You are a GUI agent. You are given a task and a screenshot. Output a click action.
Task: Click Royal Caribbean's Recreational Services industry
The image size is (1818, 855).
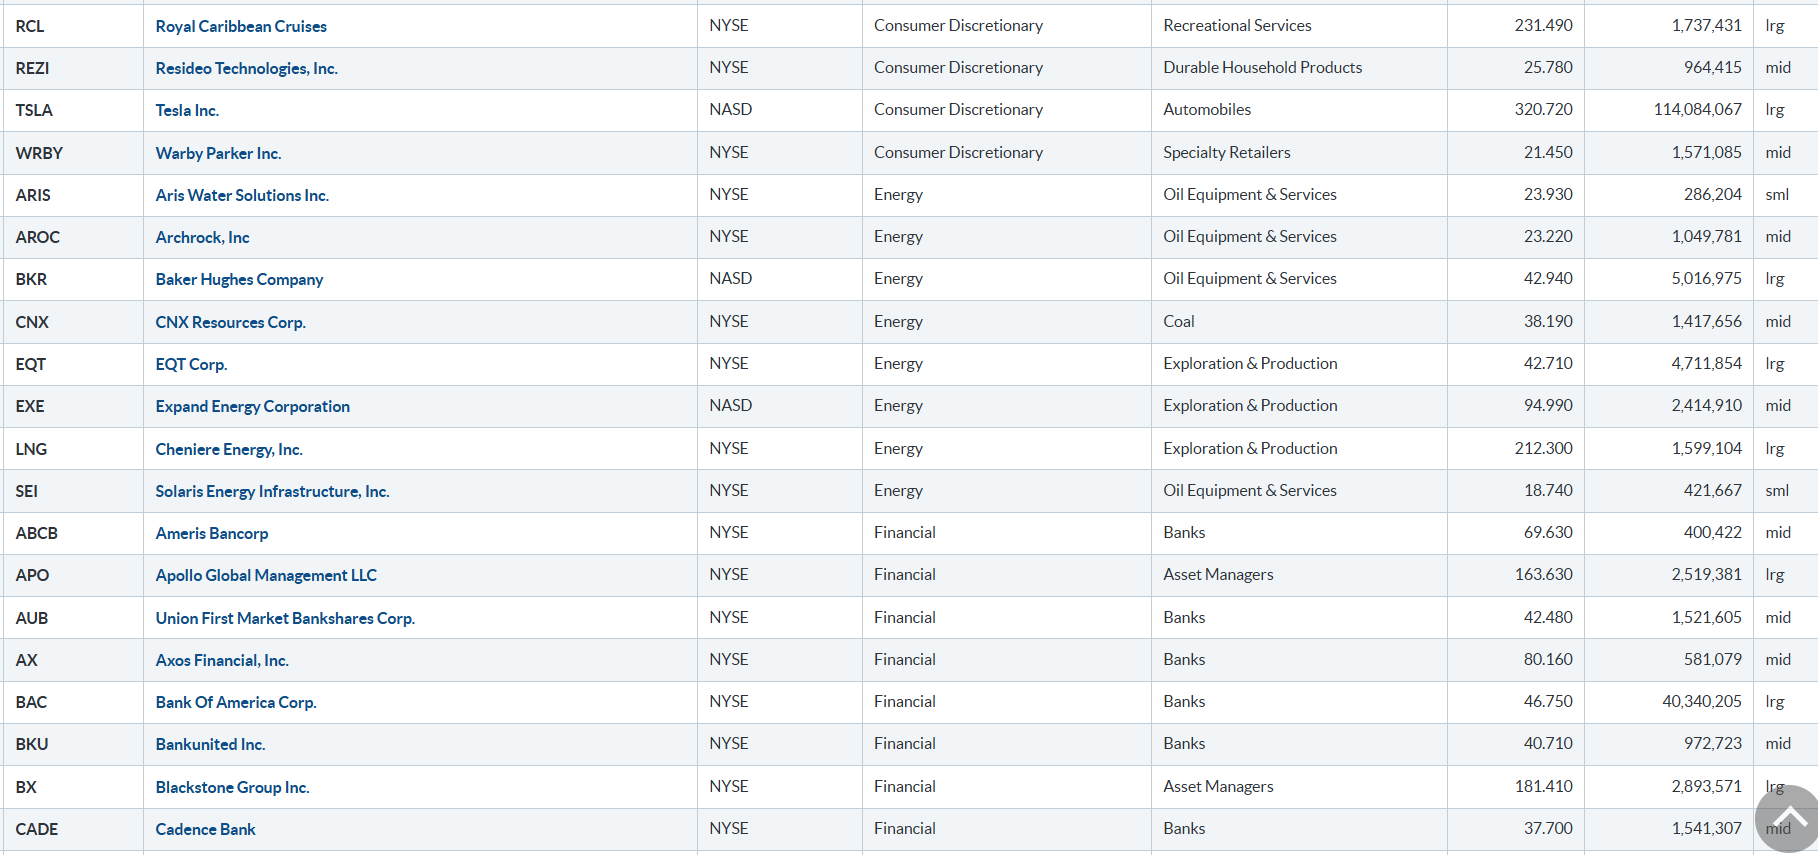click(1237, 26)
